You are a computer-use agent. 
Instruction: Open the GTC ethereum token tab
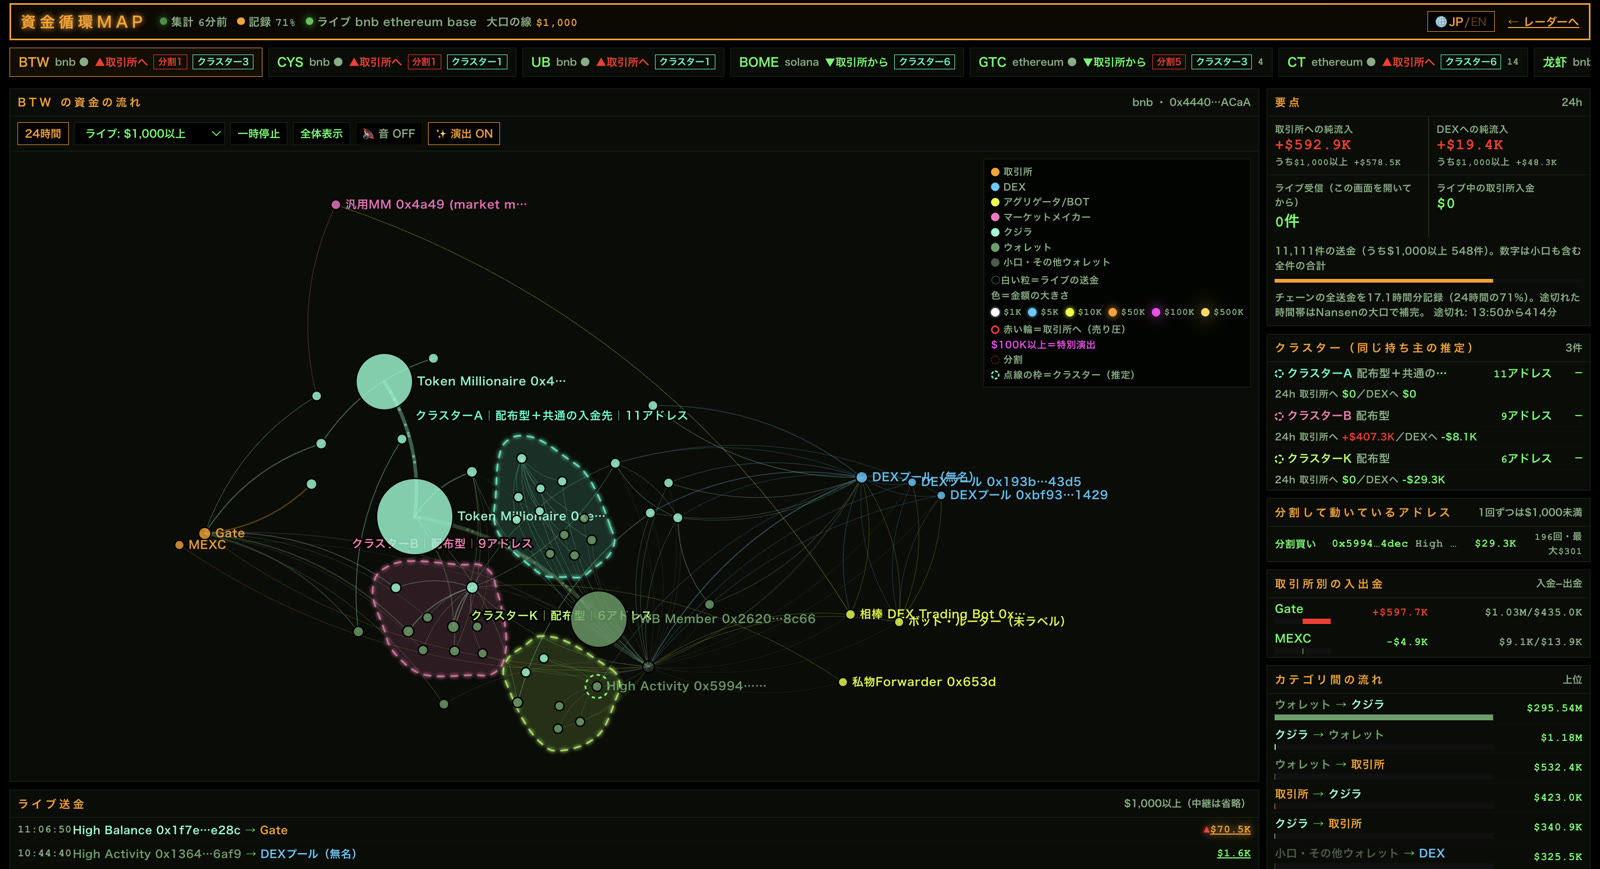click(x=1120, y=62)
